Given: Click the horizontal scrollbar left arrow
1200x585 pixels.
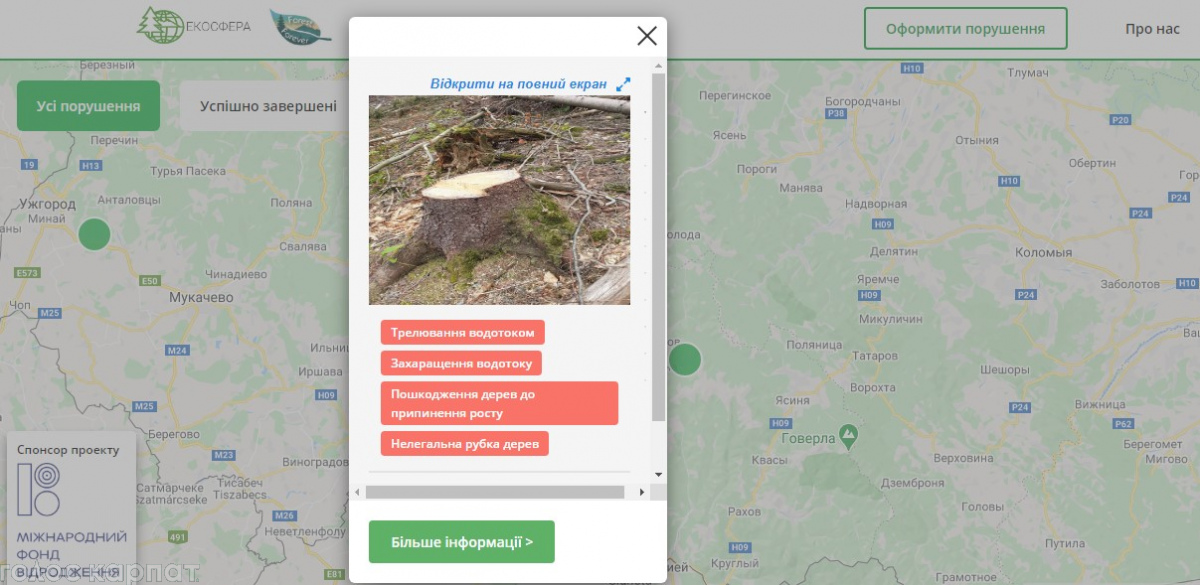Looking at the screenshot, I should click(358, 492).
